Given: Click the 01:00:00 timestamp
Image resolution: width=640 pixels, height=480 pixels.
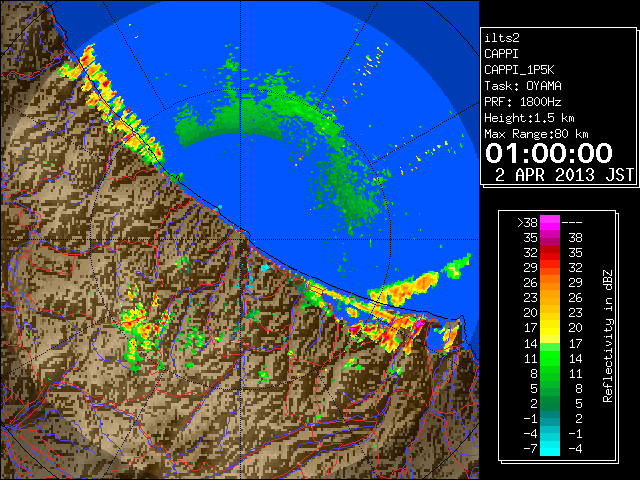Looking at the screenshot, I should [549, 153].
